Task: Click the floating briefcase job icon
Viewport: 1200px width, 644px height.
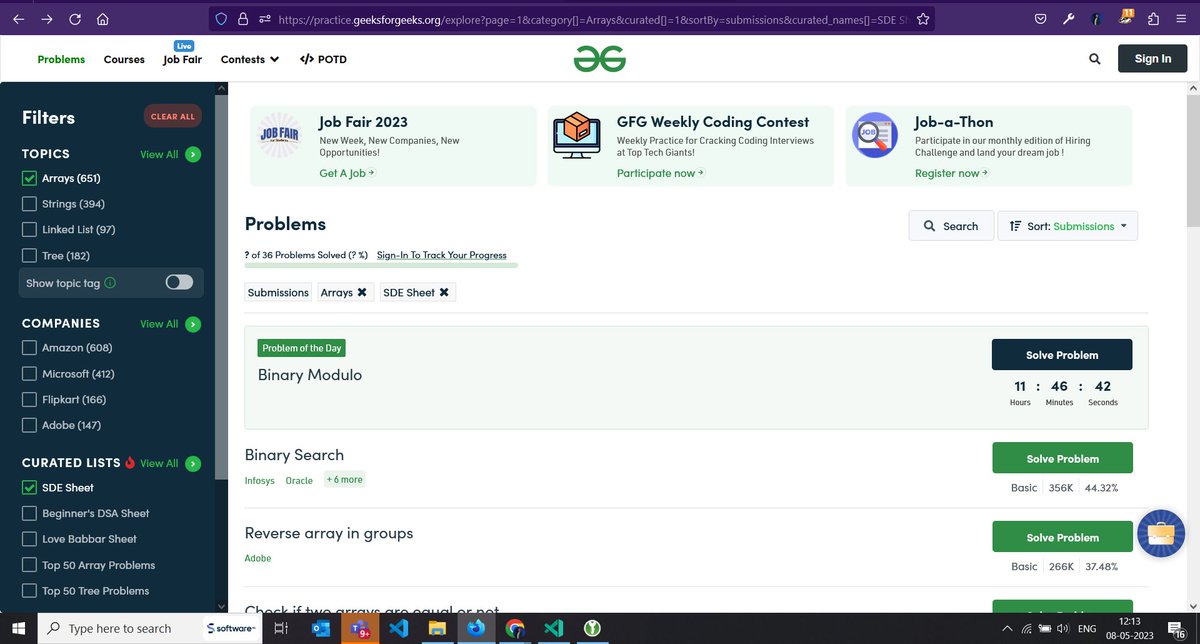Action: pyautogui.click(x=1160, y=534)
